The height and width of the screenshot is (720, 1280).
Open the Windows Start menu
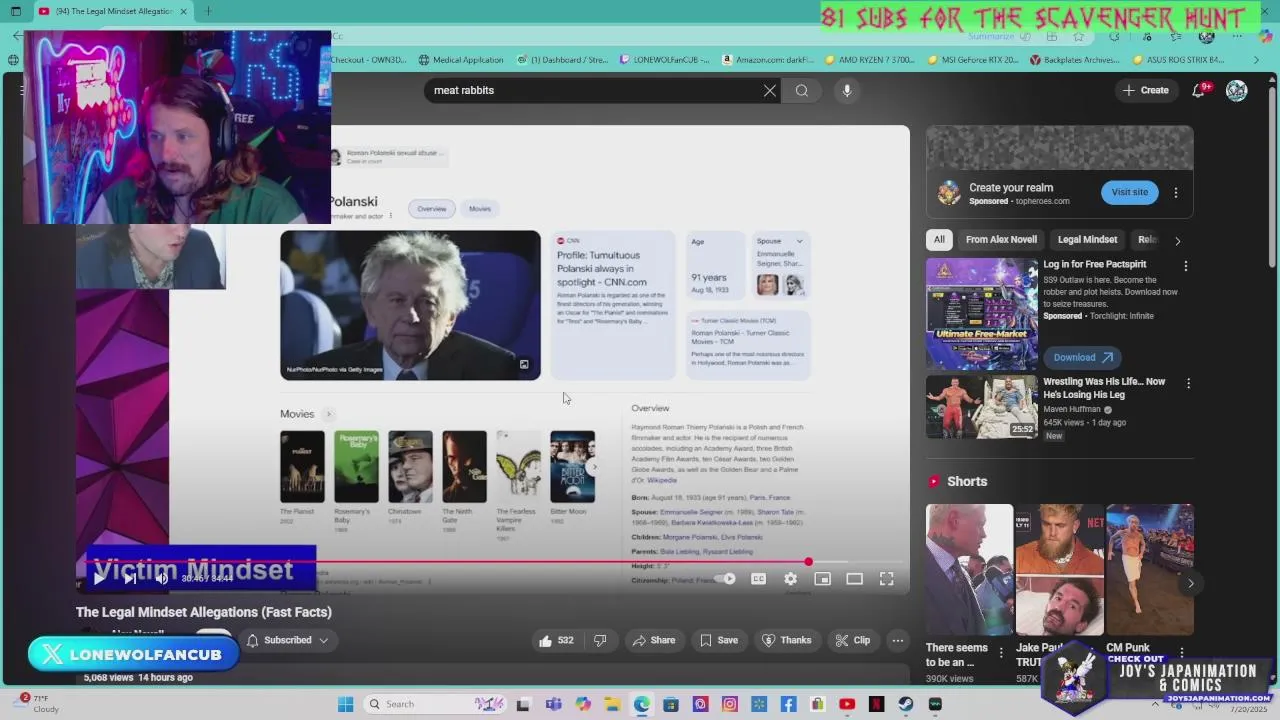[x=346, y=704]
